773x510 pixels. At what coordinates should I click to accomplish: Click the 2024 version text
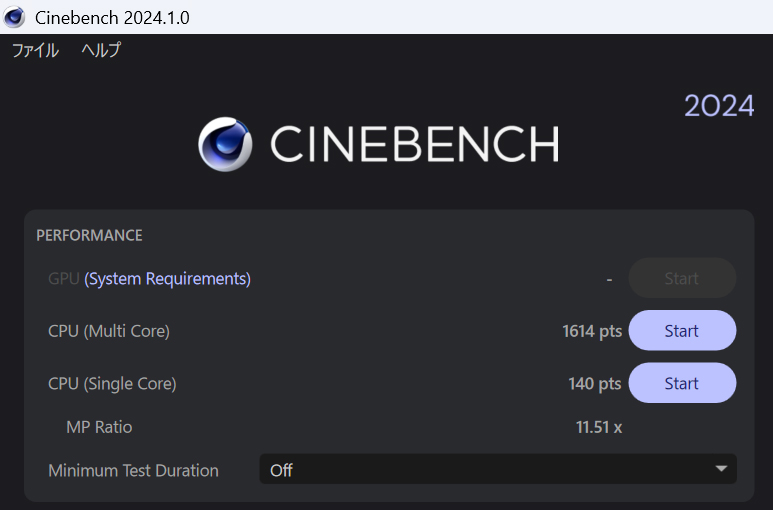coord(719,106)
